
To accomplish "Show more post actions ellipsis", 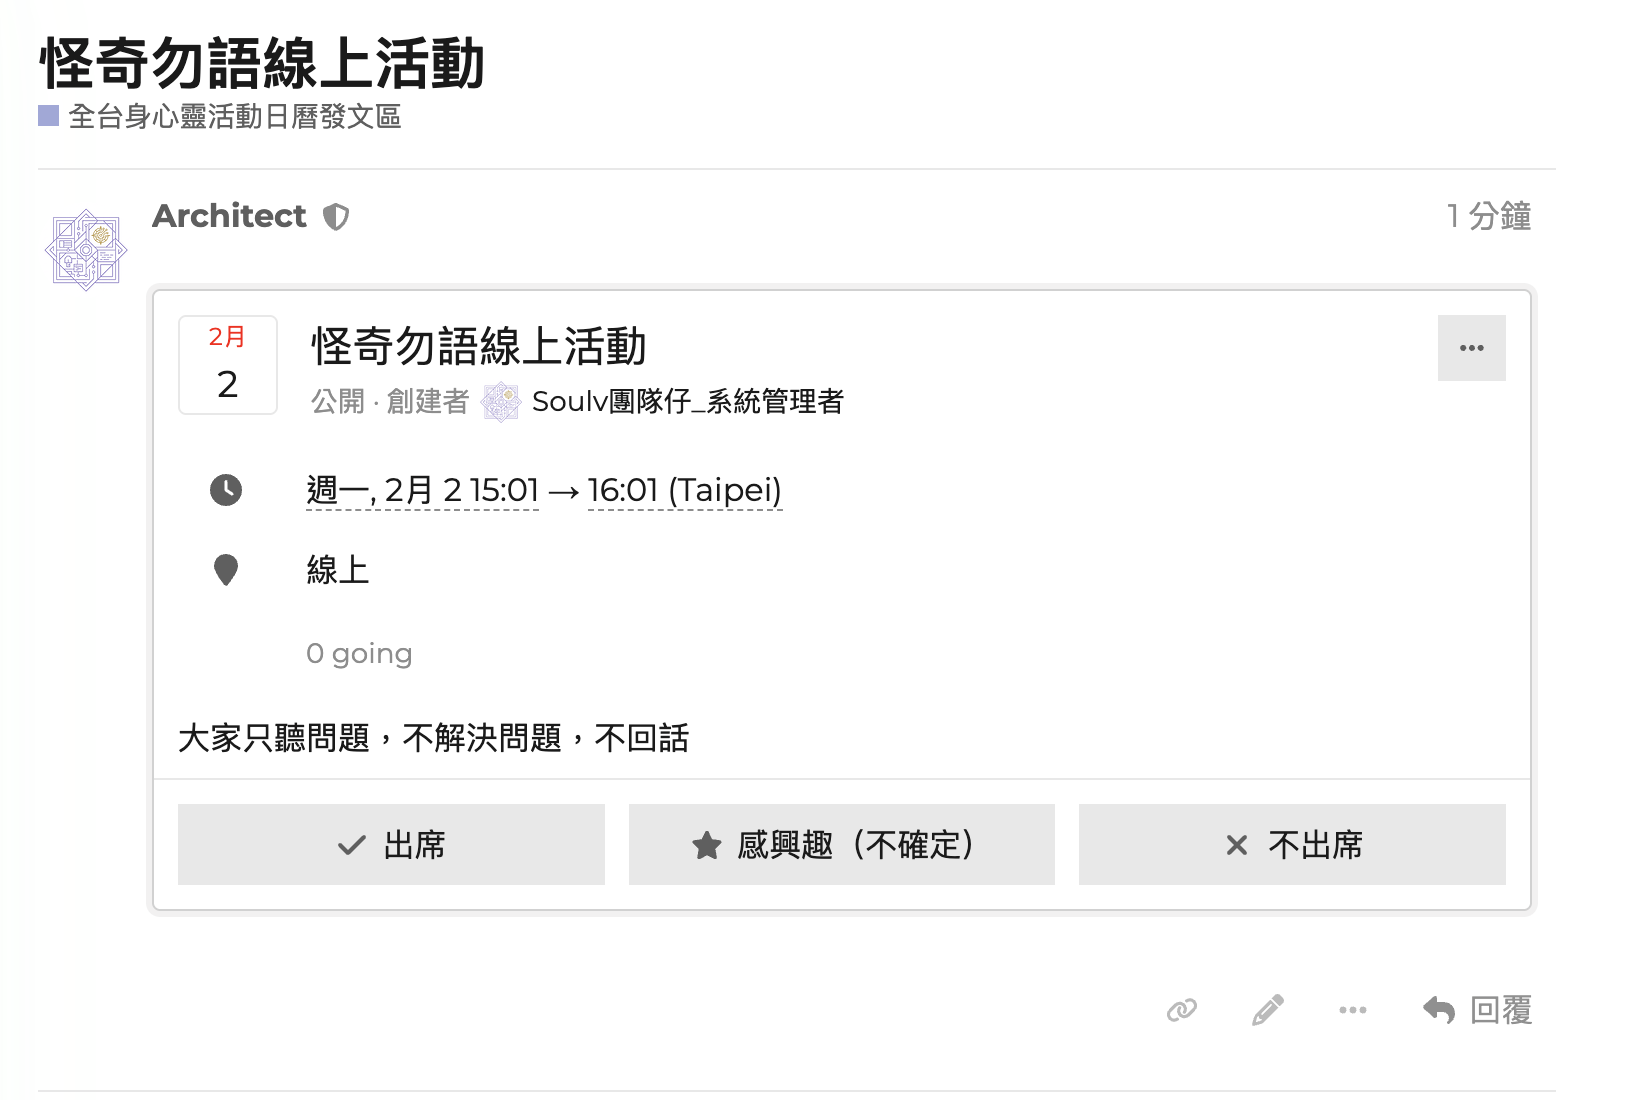I will tap(1352, 1010).
